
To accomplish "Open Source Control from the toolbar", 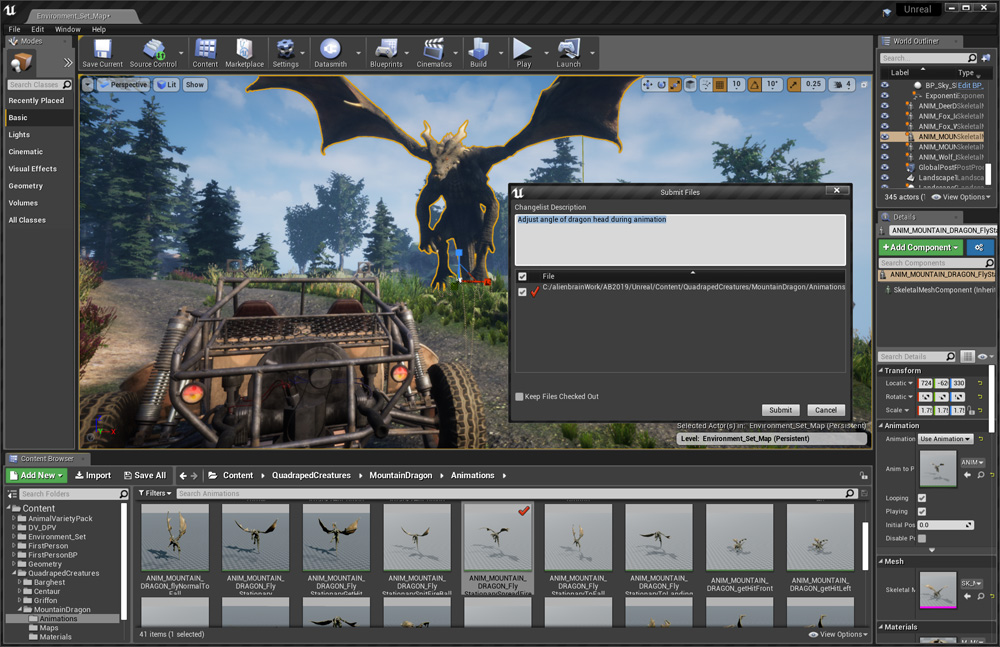I will (x=153, y=53).
